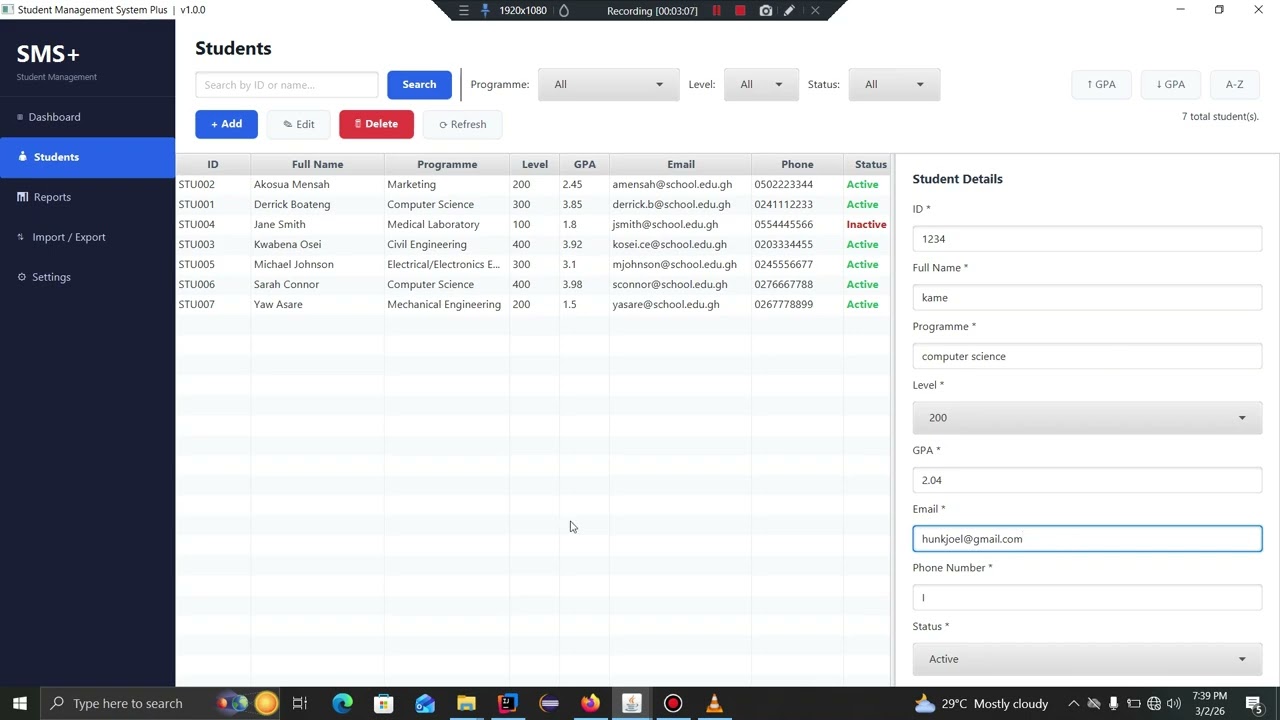1280x720 pixels.
Task: Click the Inactive status of STU004
Action: pyautogui.click(x=866, y=224)
